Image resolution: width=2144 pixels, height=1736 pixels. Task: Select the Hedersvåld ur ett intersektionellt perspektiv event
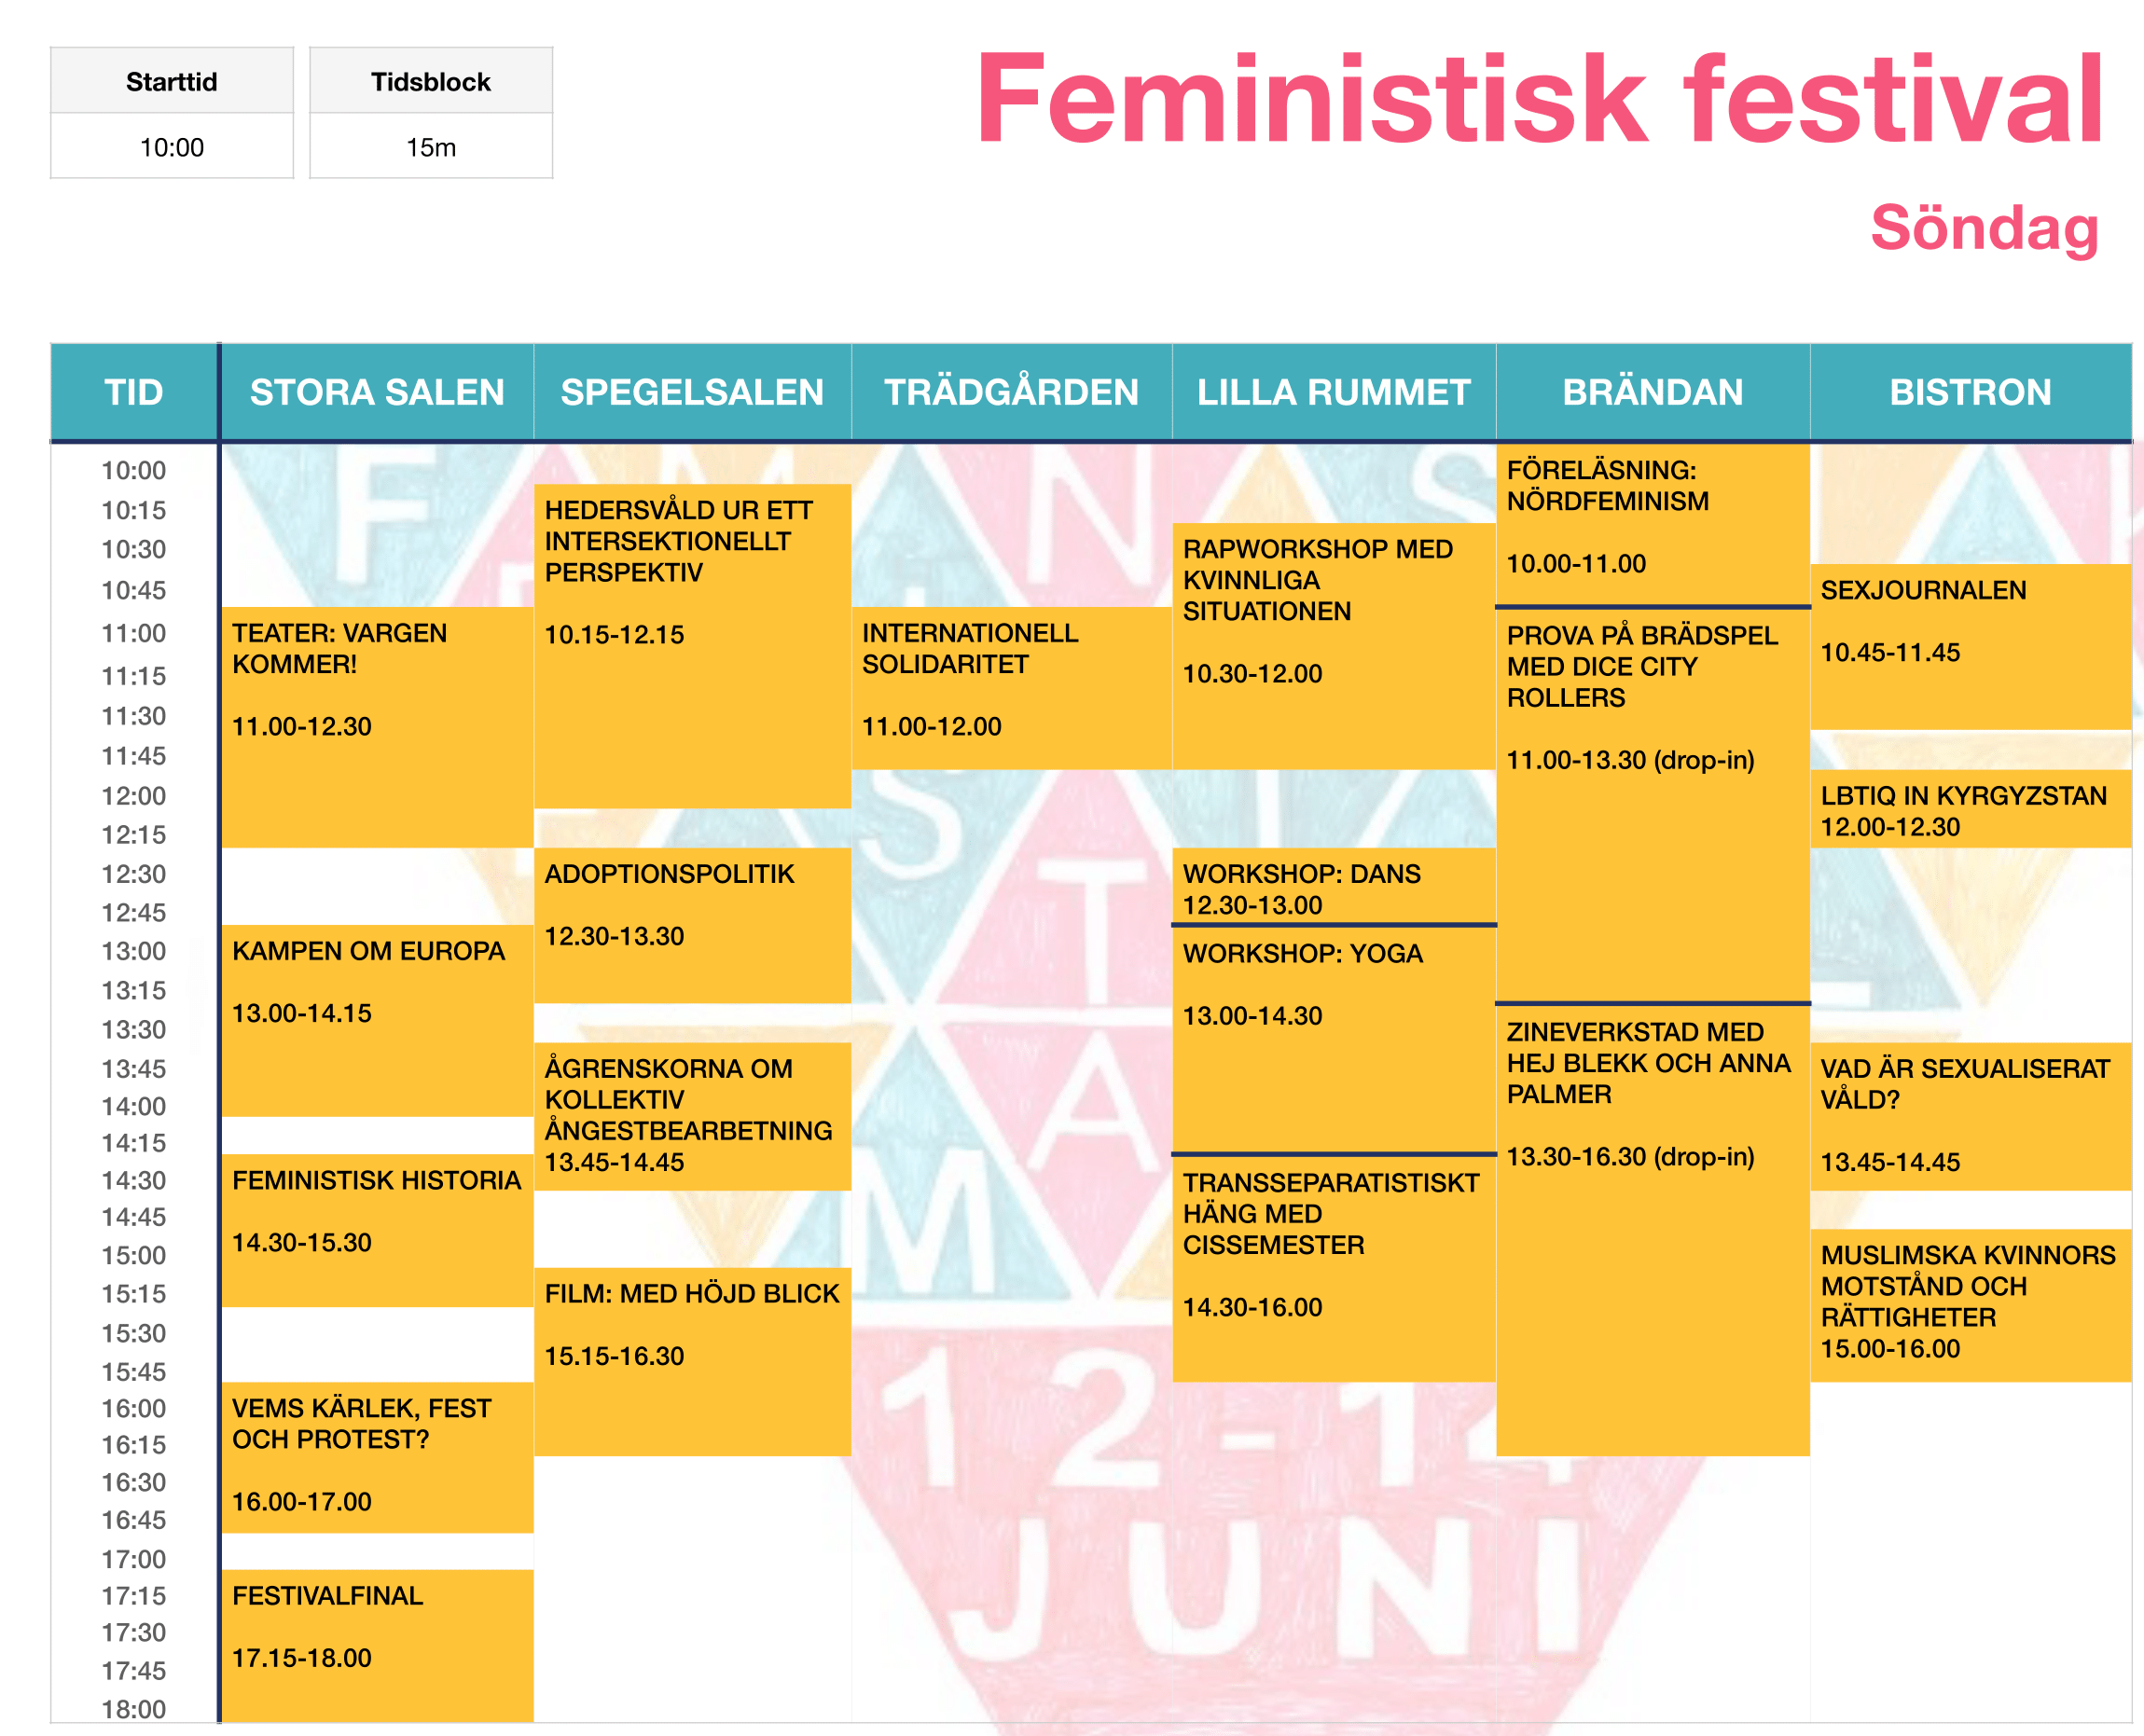pos(692,645)
